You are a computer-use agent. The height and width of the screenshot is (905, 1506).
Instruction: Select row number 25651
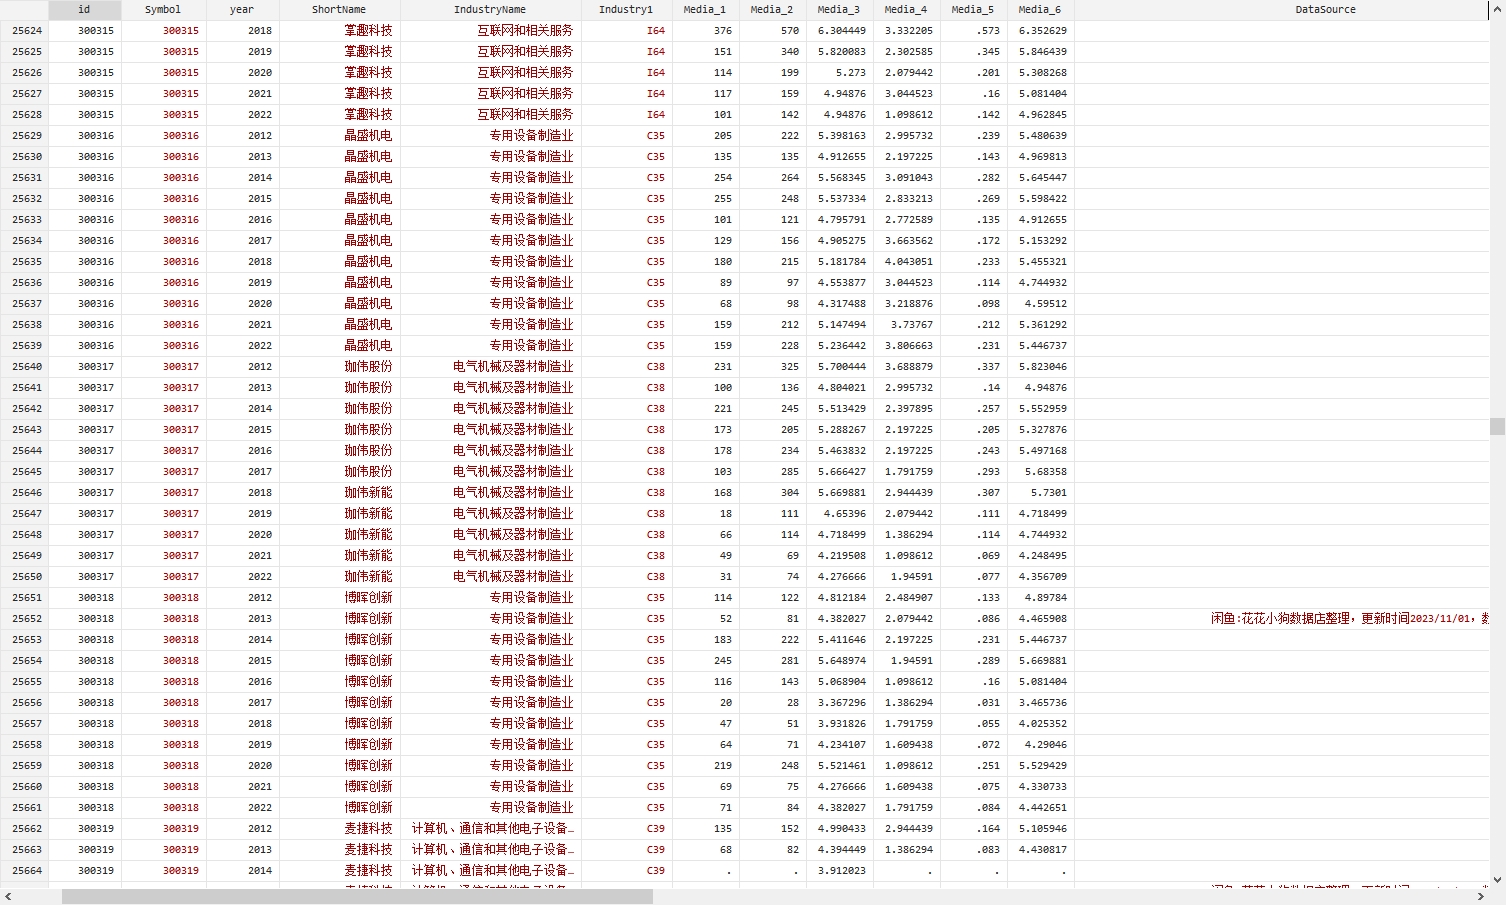27,598
